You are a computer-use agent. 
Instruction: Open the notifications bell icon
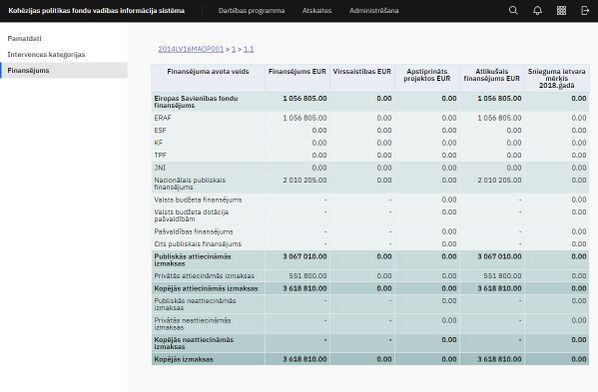tap(537, 10)
